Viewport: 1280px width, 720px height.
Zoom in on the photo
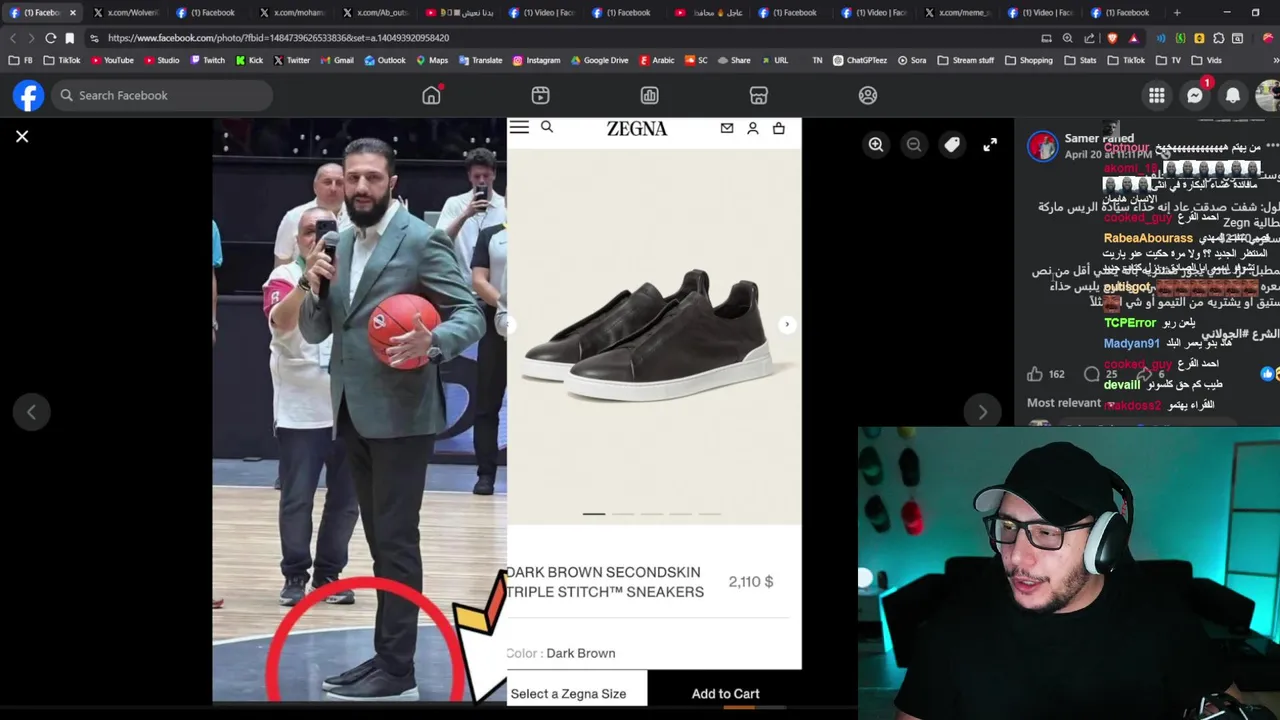pos(876,145)
